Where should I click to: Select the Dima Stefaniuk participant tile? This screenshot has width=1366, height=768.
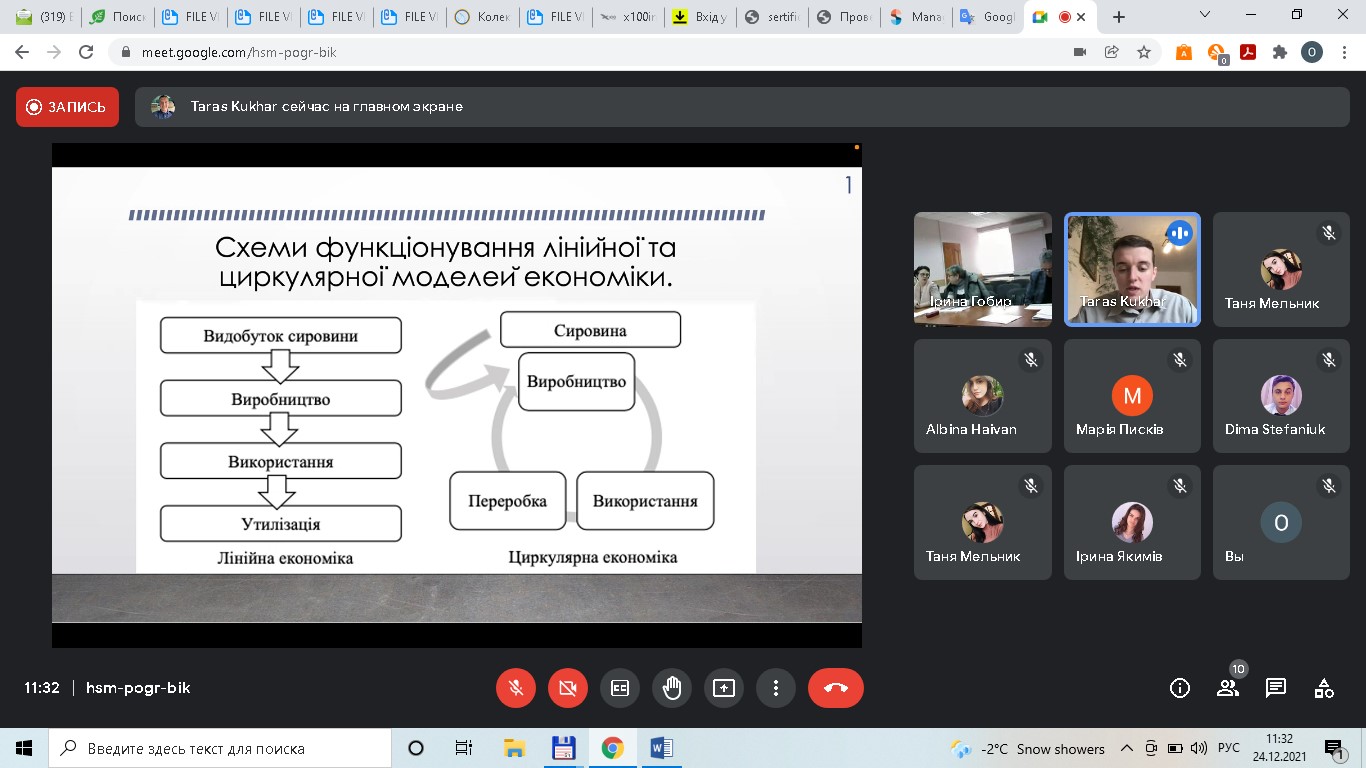coord(1281,396)
